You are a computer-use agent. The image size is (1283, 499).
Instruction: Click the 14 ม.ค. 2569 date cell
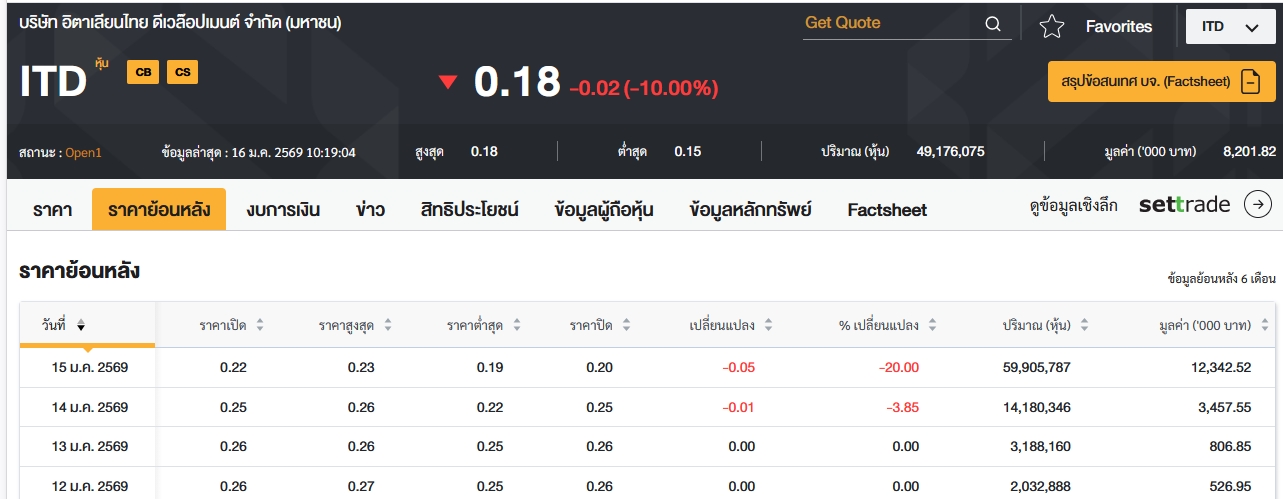coord(90,407)
